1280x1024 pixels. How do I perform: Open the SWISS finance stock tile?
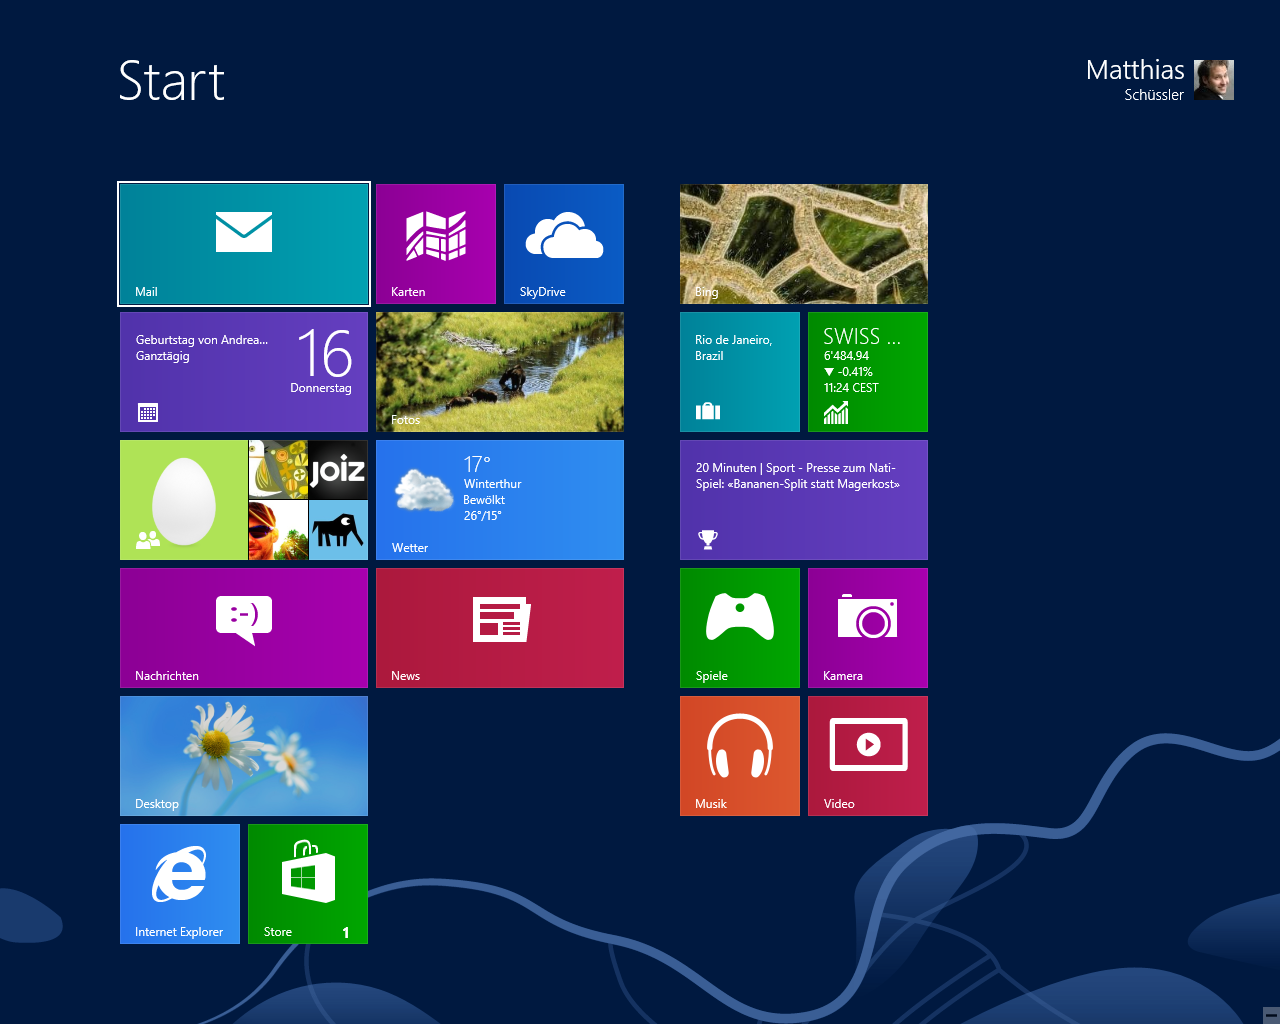[x=868, y=372]
